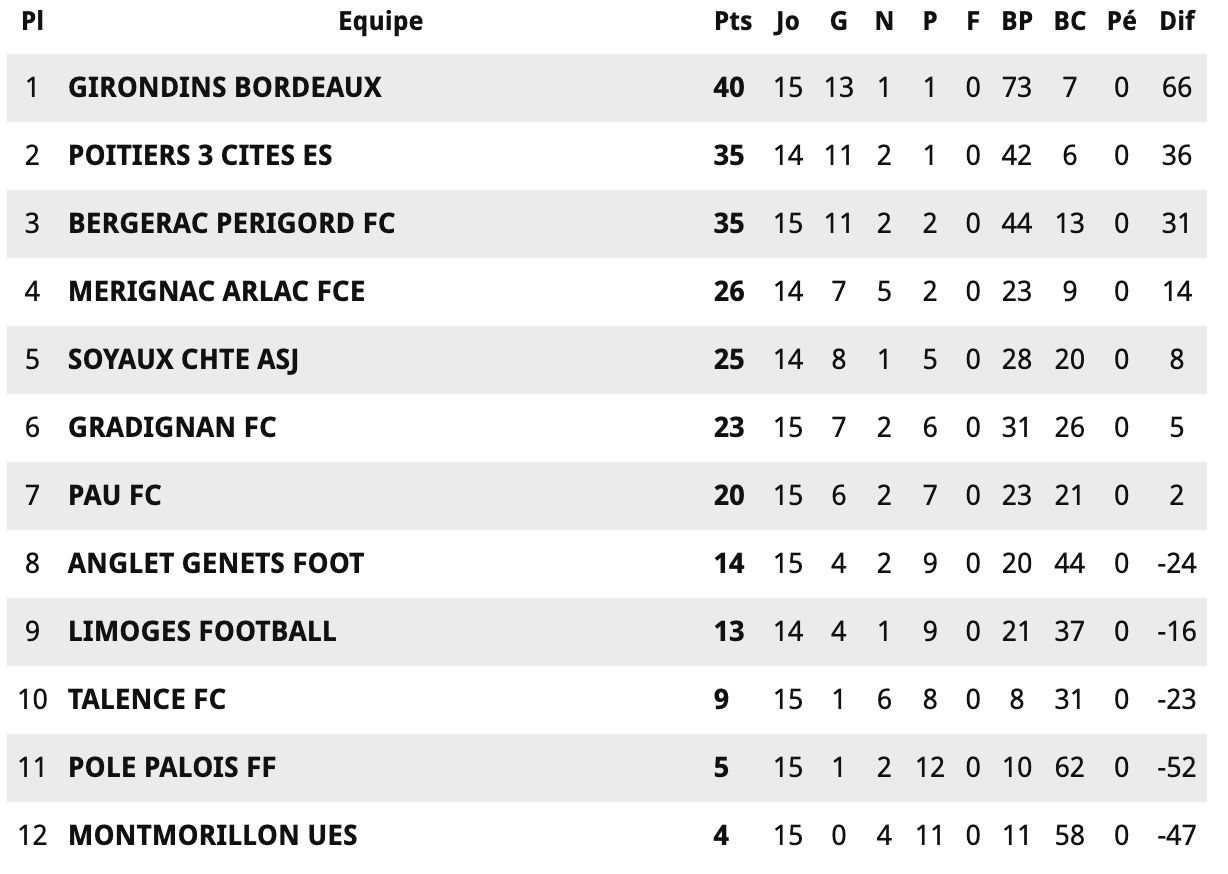
Task: Select the Jo column header
Action: coord(787,22)
